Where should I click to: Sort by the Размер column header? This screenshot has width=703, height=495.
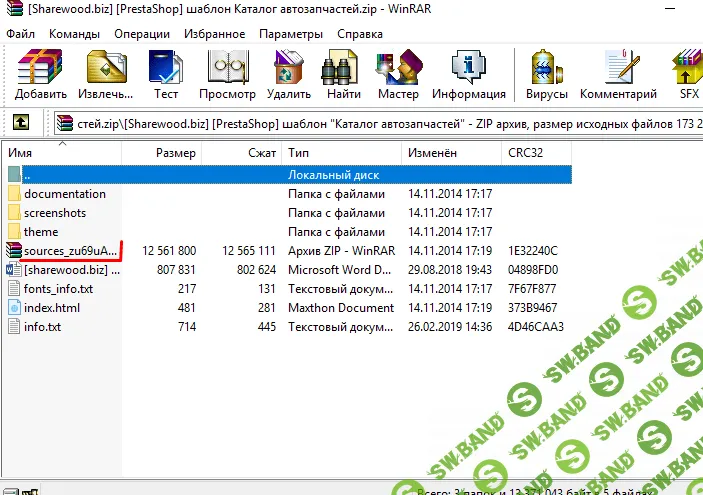coord(161,153)
